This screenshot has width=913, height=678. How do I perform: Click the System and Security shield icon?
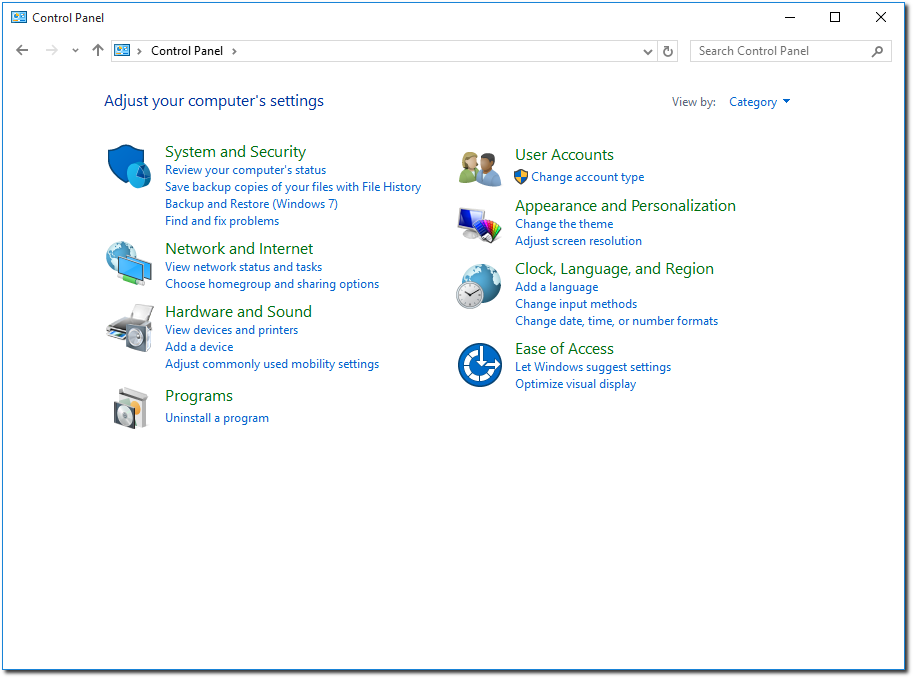[129, 167]
